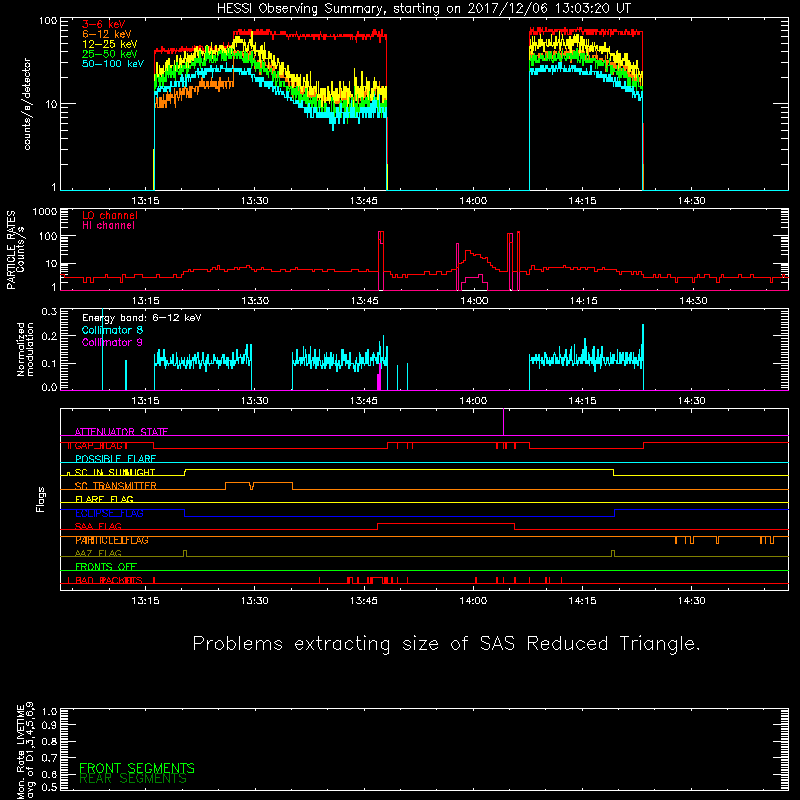
Task: Click the counts/s/detector axis label
Action: tap(27, 104)
